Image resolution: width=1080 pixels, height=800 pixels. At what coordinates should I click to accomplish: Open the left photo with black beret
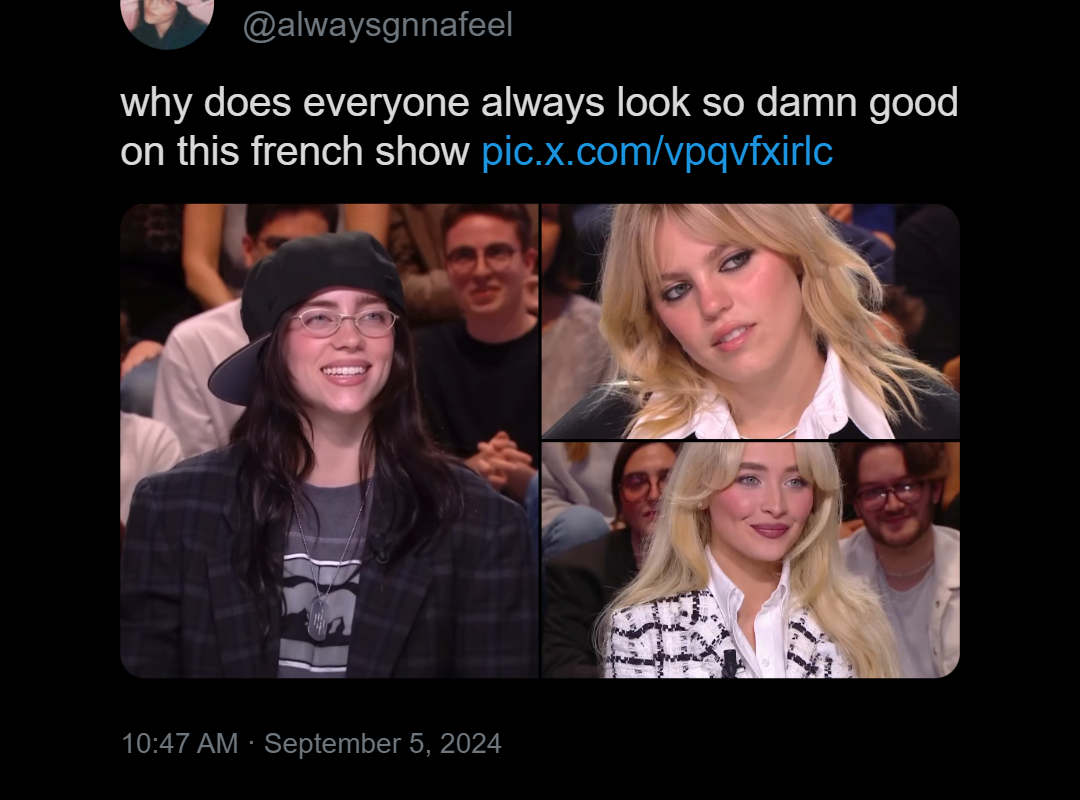329,441
